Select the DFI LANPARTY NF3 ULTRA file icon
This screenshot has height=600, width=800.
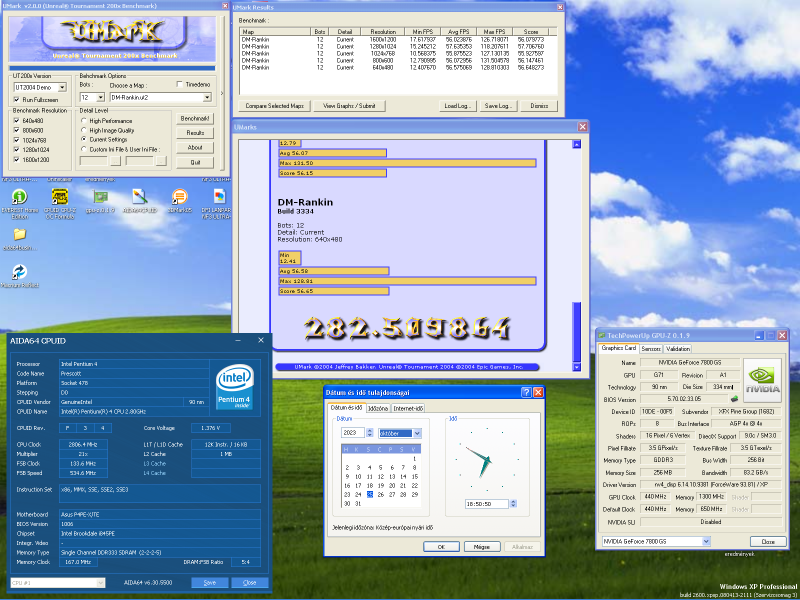(219, 197)
